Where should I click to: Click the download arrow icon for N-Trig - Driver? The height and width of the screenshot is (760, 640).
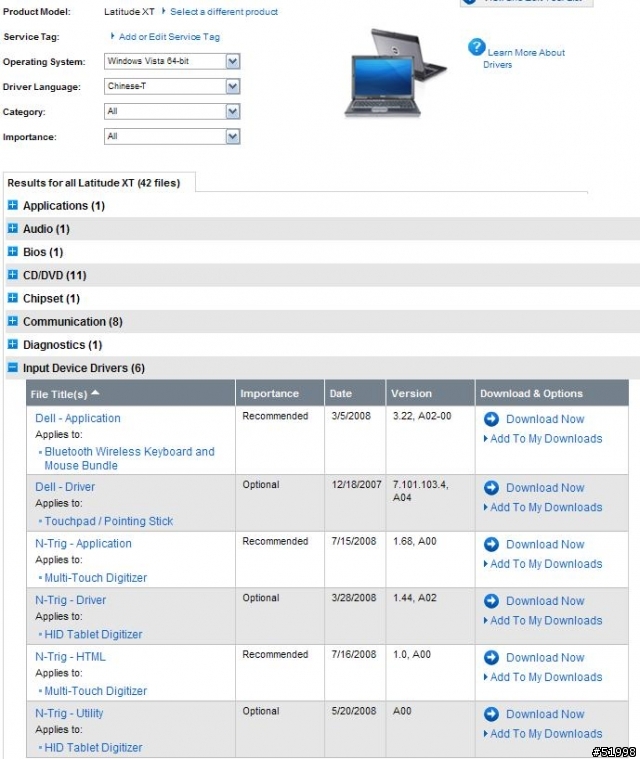(491, 602)
